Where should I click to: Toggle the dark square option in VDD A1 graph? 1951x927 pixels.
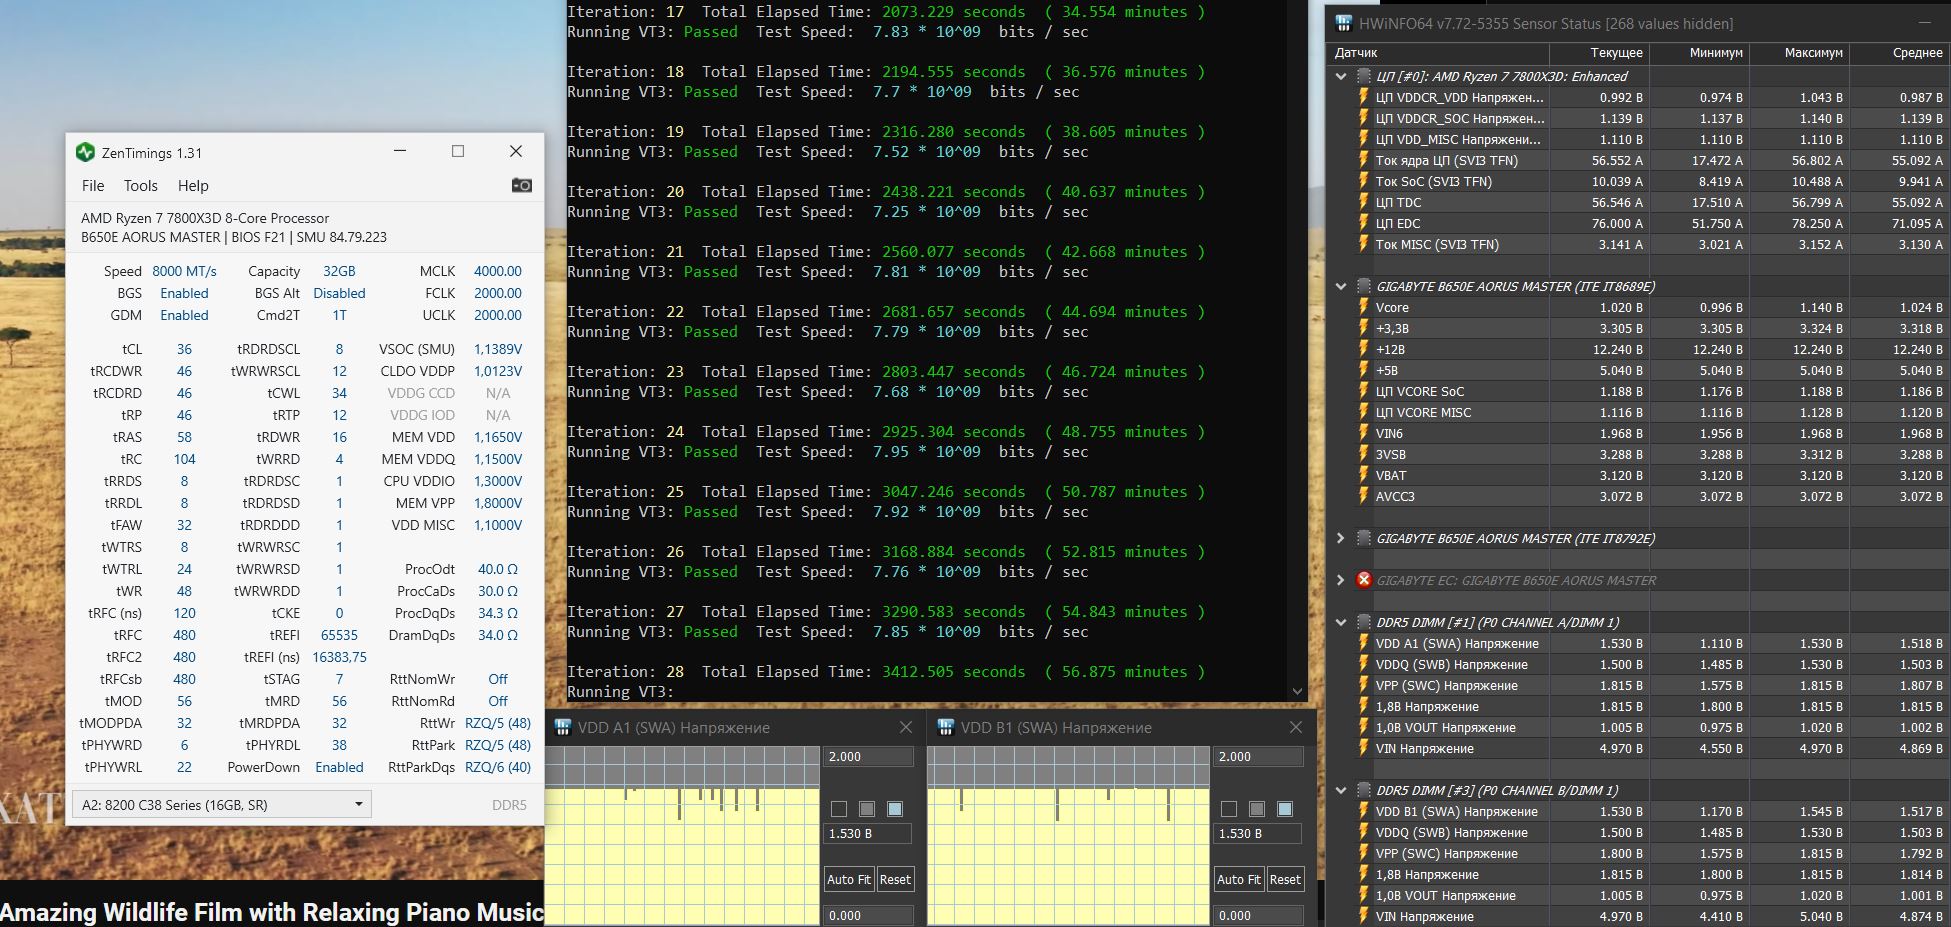[x=839, y=809]
